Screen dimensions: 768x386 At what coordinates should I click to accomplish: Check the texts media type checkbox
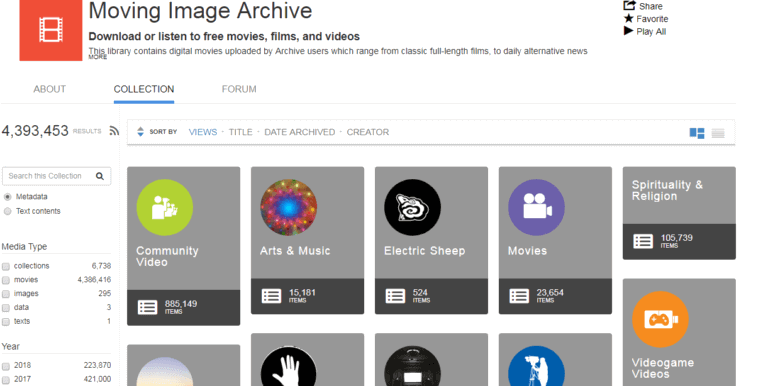pos(6,322)
